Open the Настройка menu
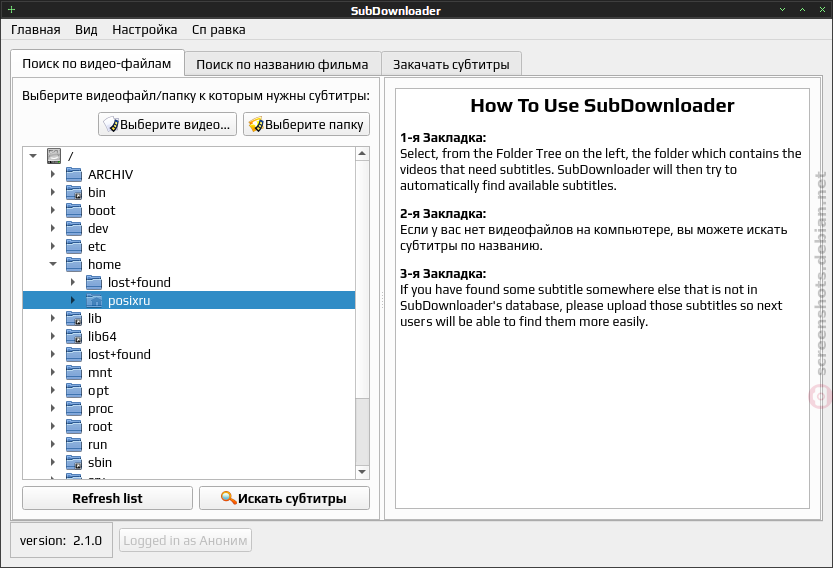This screenshot has height=568, width=833. click(144, 30)
